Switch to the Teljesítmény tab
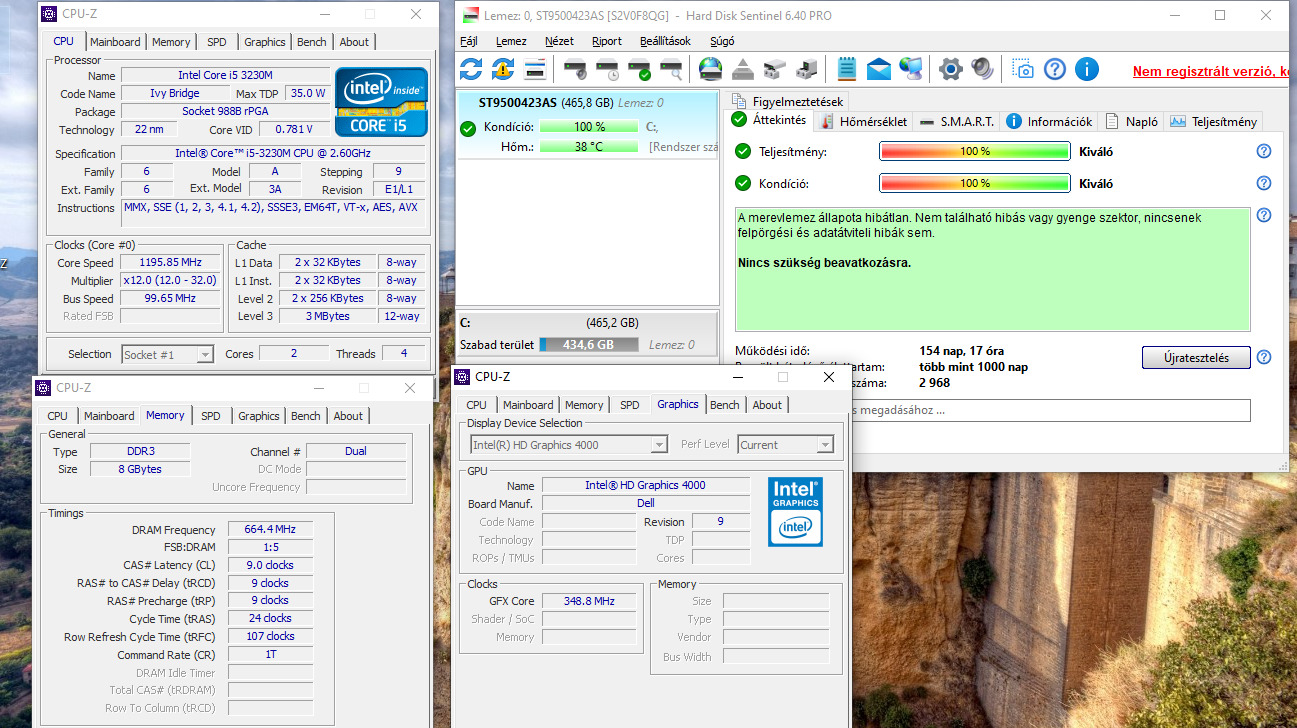Screen dimensions: 1297x728 point(1213,121)
